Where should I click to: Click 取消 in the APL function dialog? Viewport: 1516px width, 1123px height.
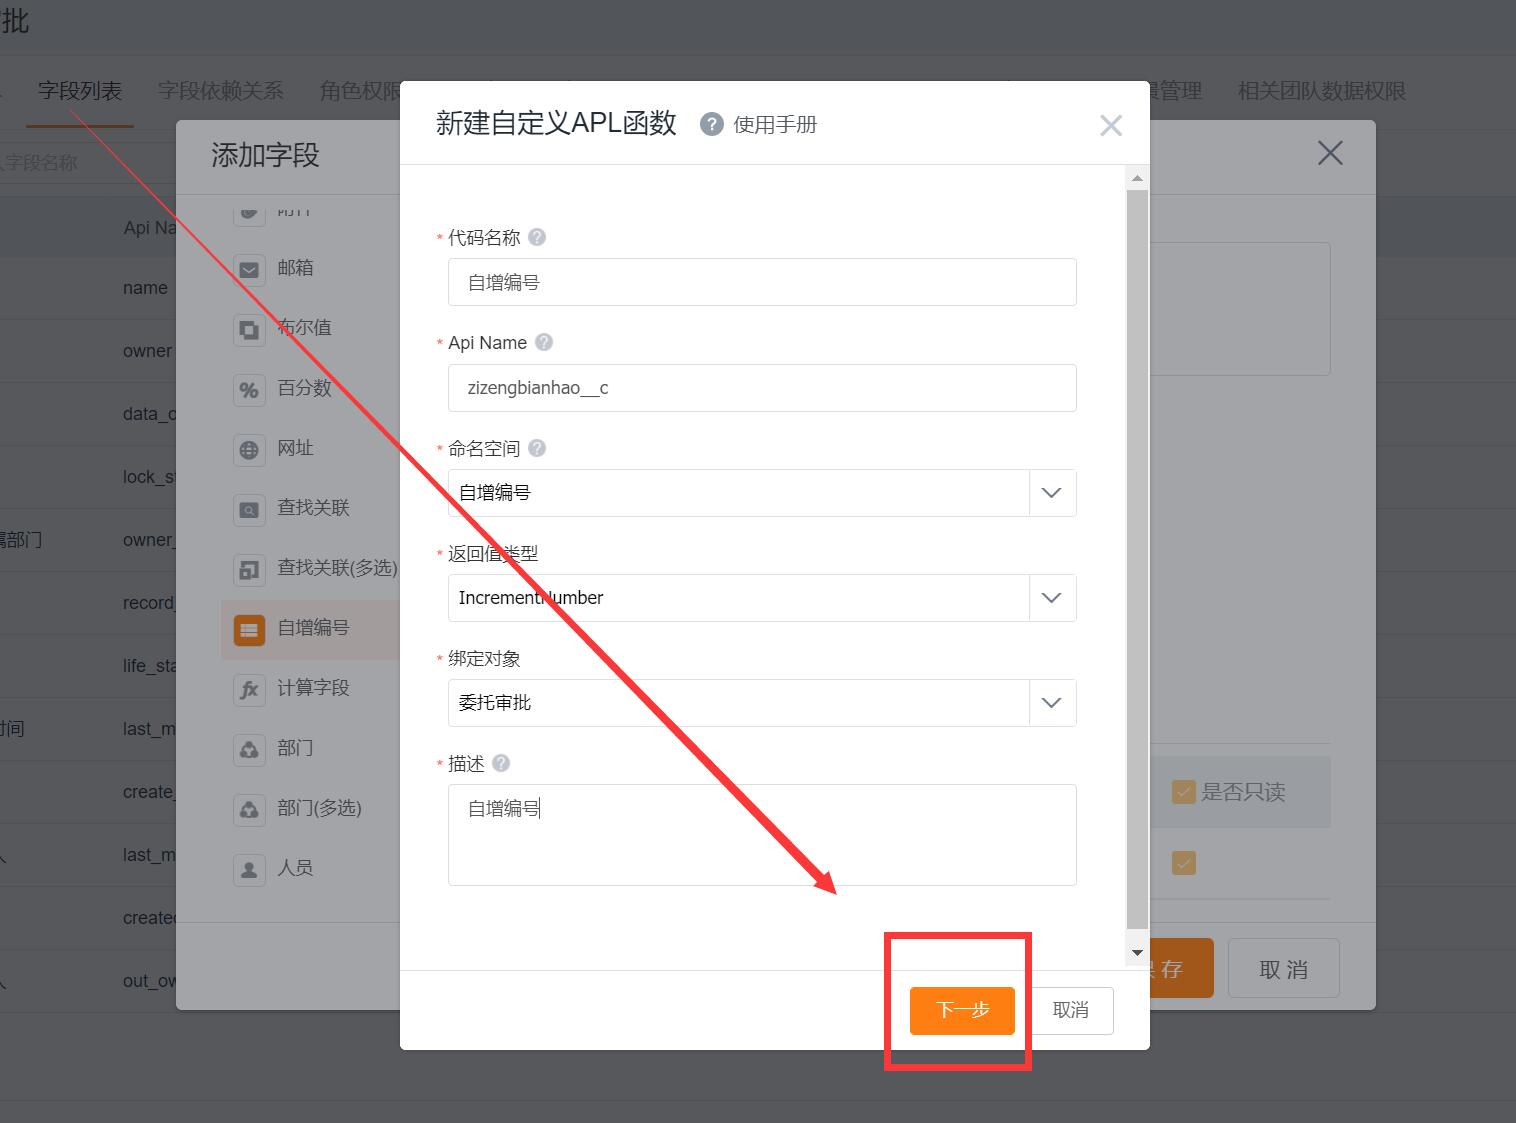(1070, 1010)
